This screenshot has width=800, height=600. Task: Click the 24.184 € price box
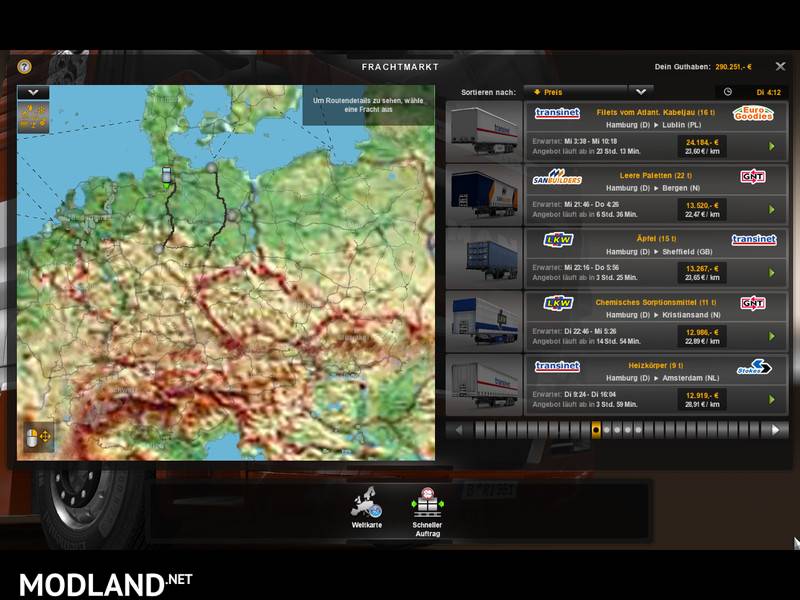tap(702, 146)
